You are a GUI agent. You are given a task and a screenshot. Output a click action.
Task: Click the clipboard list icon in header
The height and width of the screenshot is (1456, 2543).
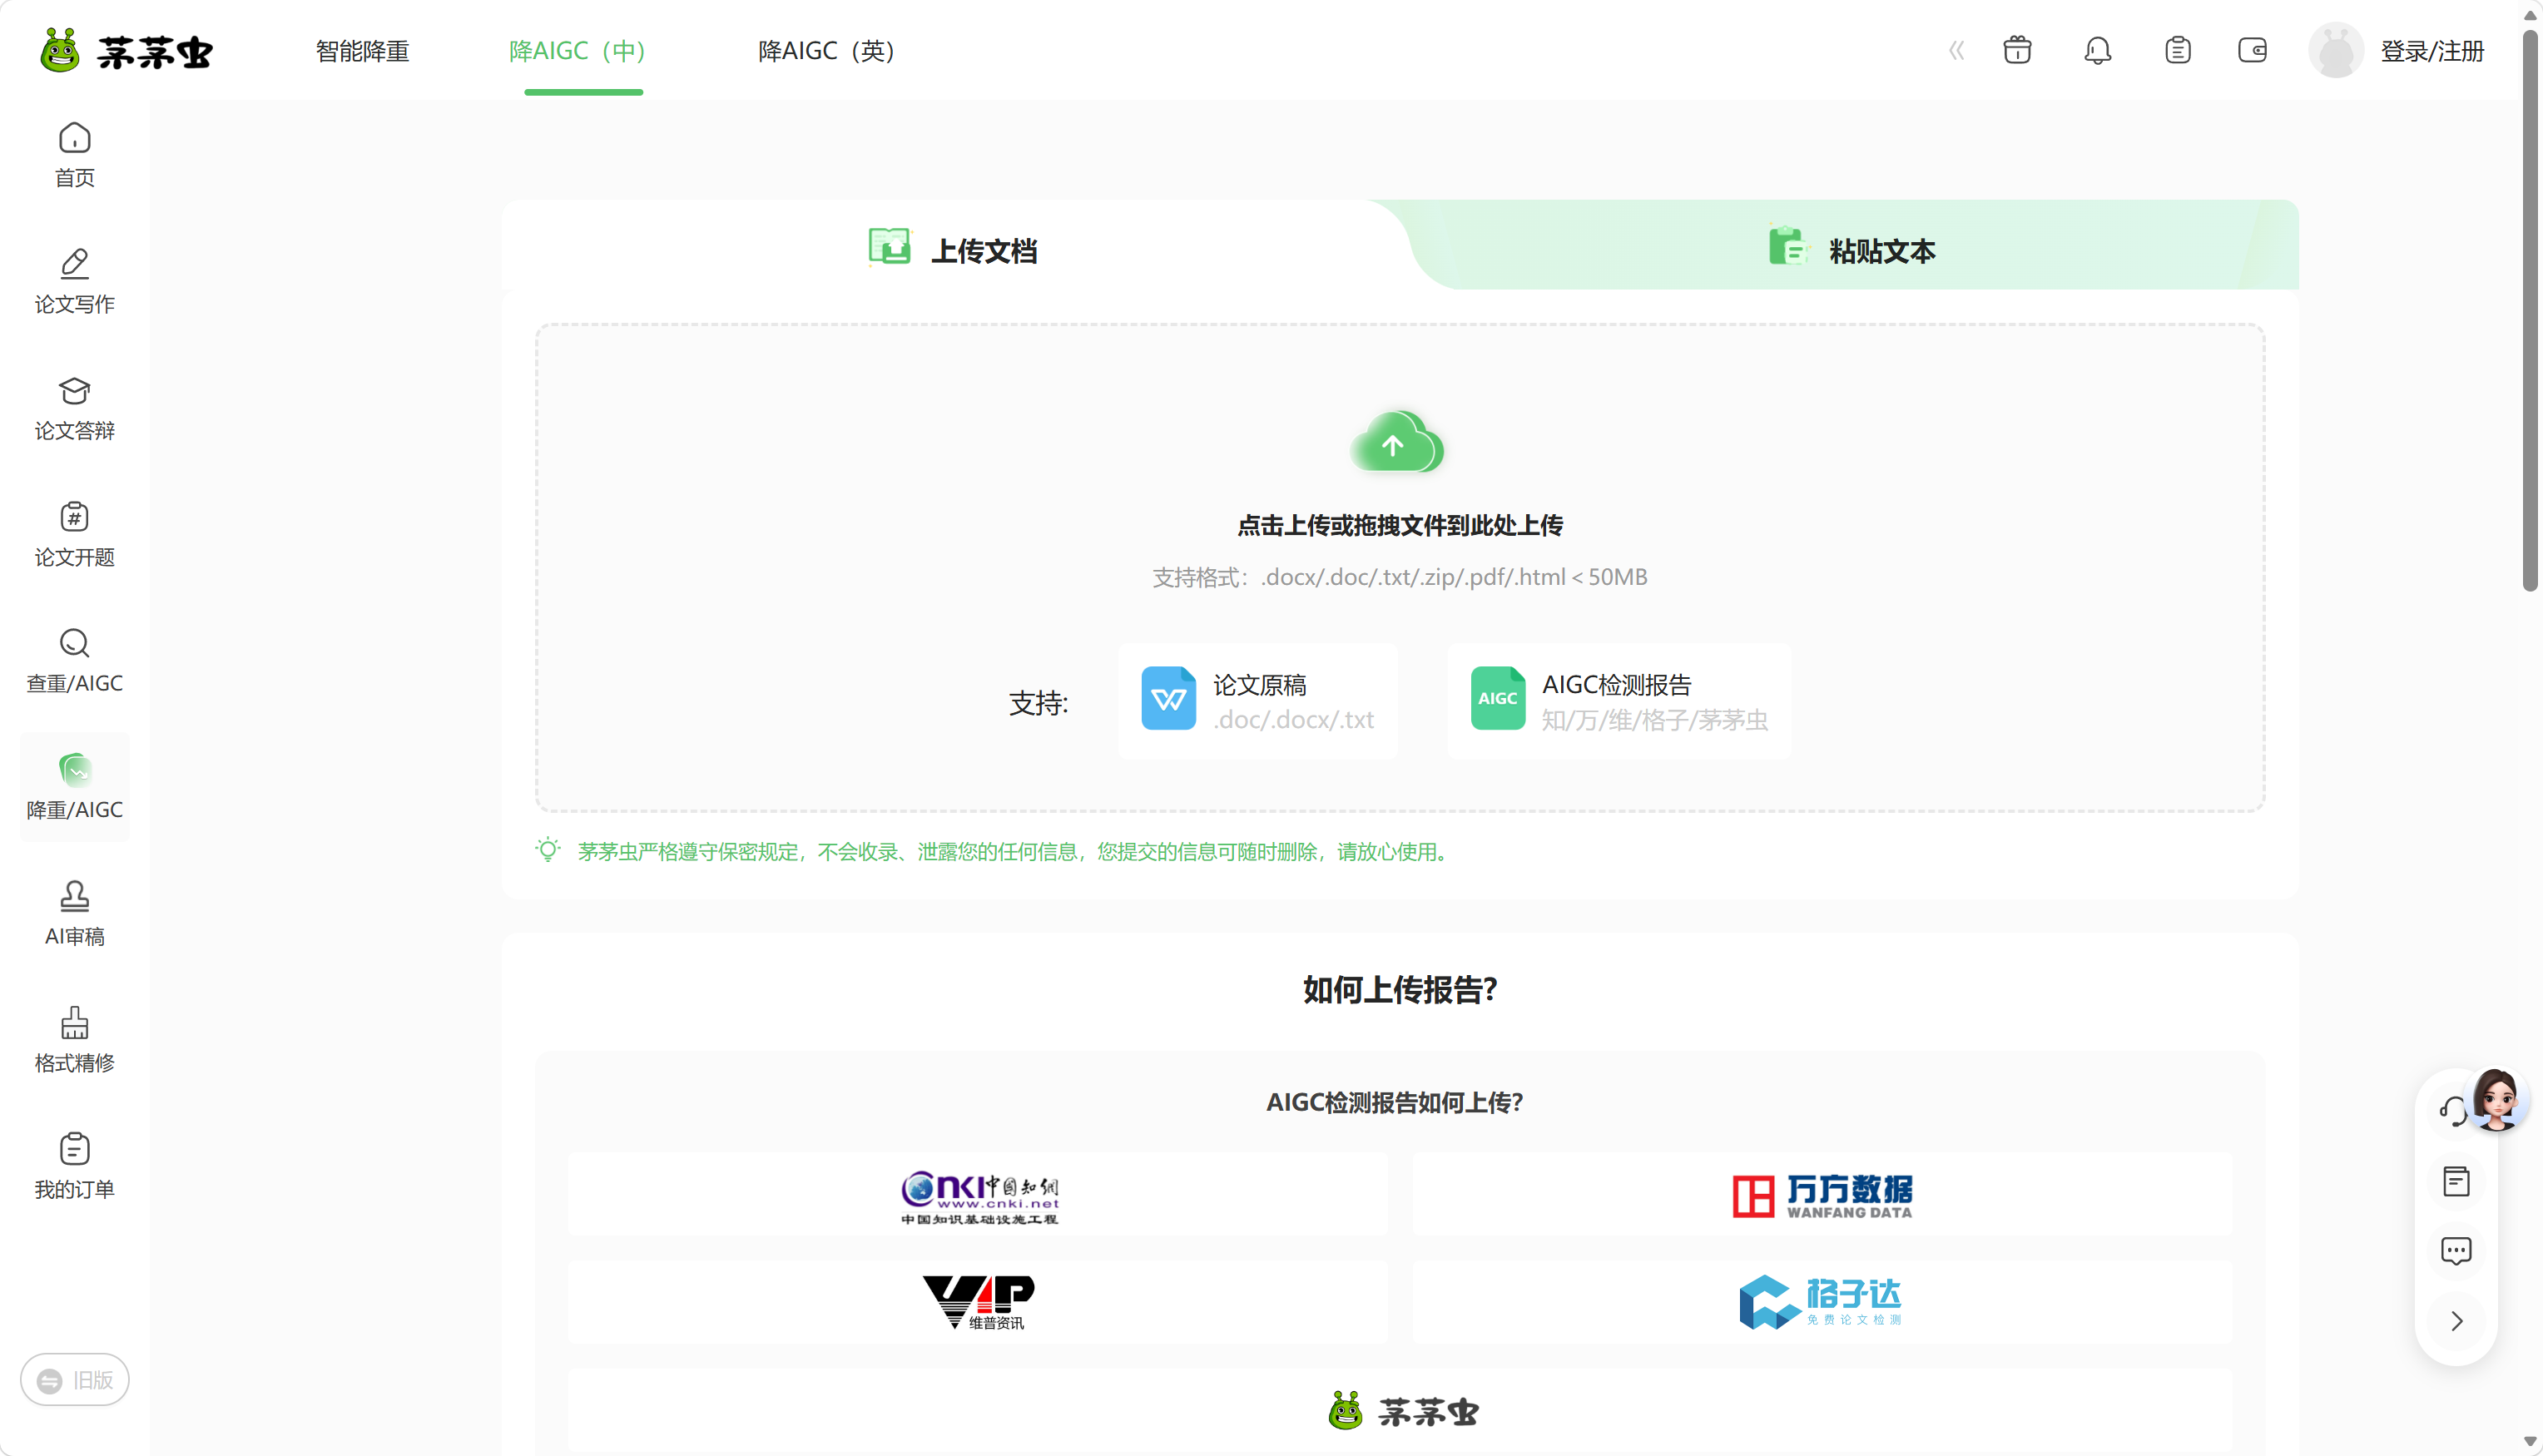pyautogui.click(x=2177, y=50)
